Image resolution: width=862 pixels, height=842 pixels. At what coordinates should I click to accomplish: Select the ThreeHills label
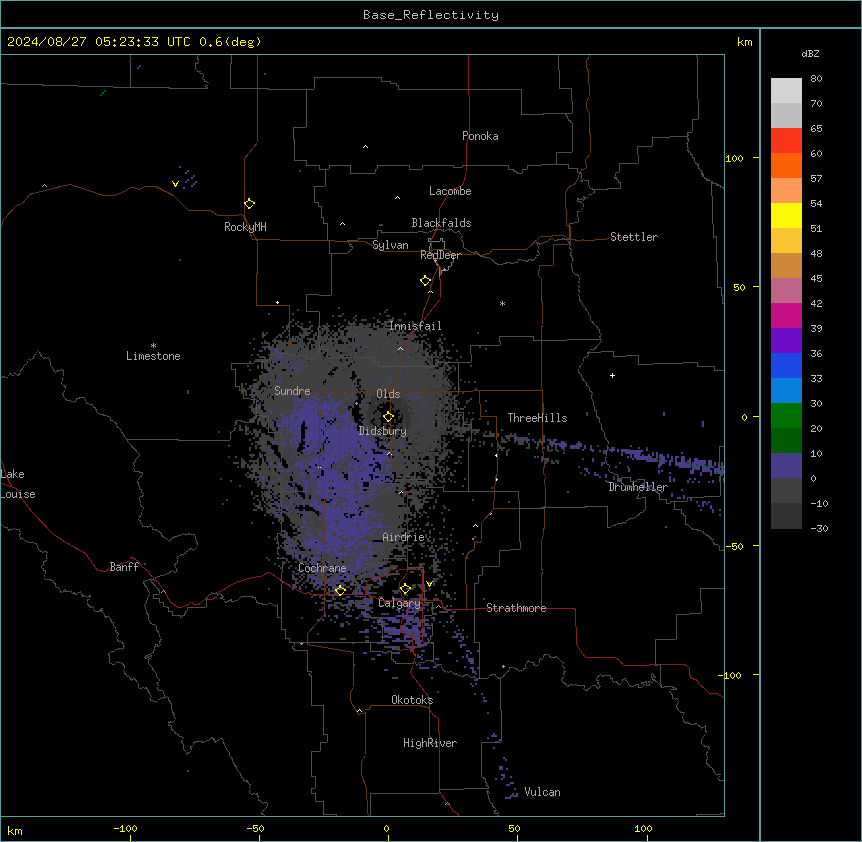click(x=537, y=418)
